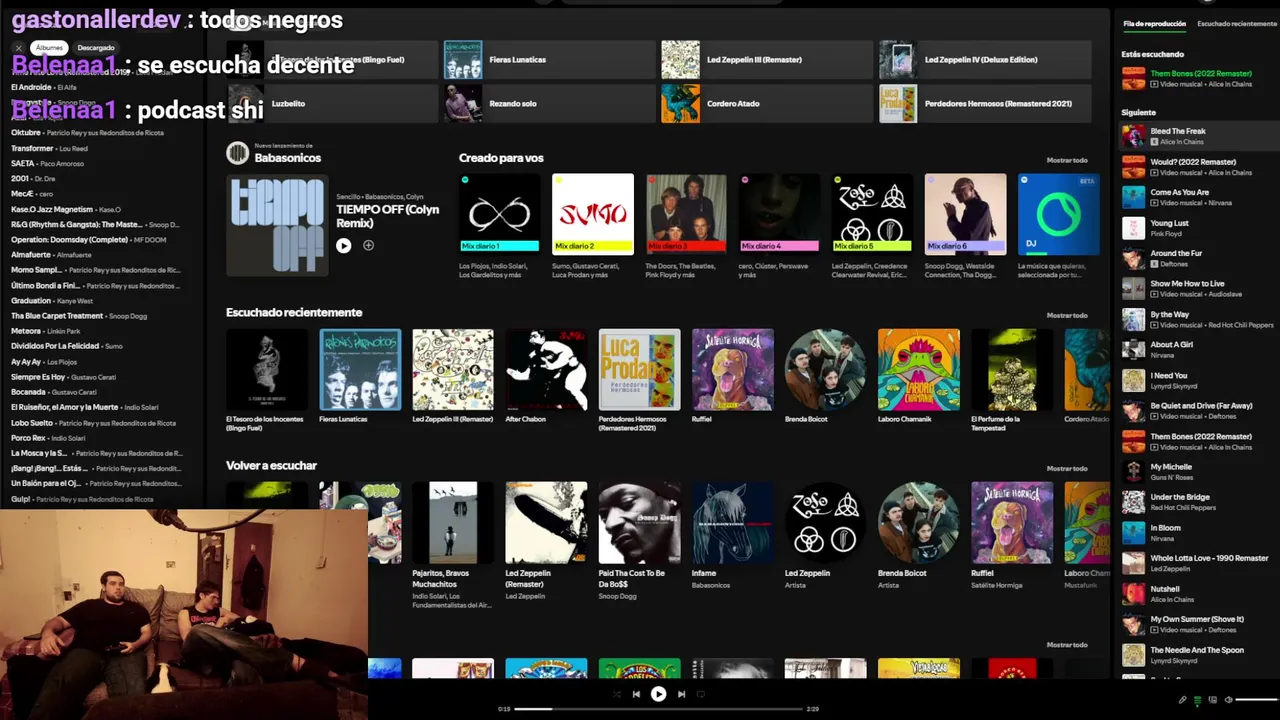This screenshot has width=1280, height=720.
Task: Open Mix diario 6 playlist
Action: tap(965, 214)
